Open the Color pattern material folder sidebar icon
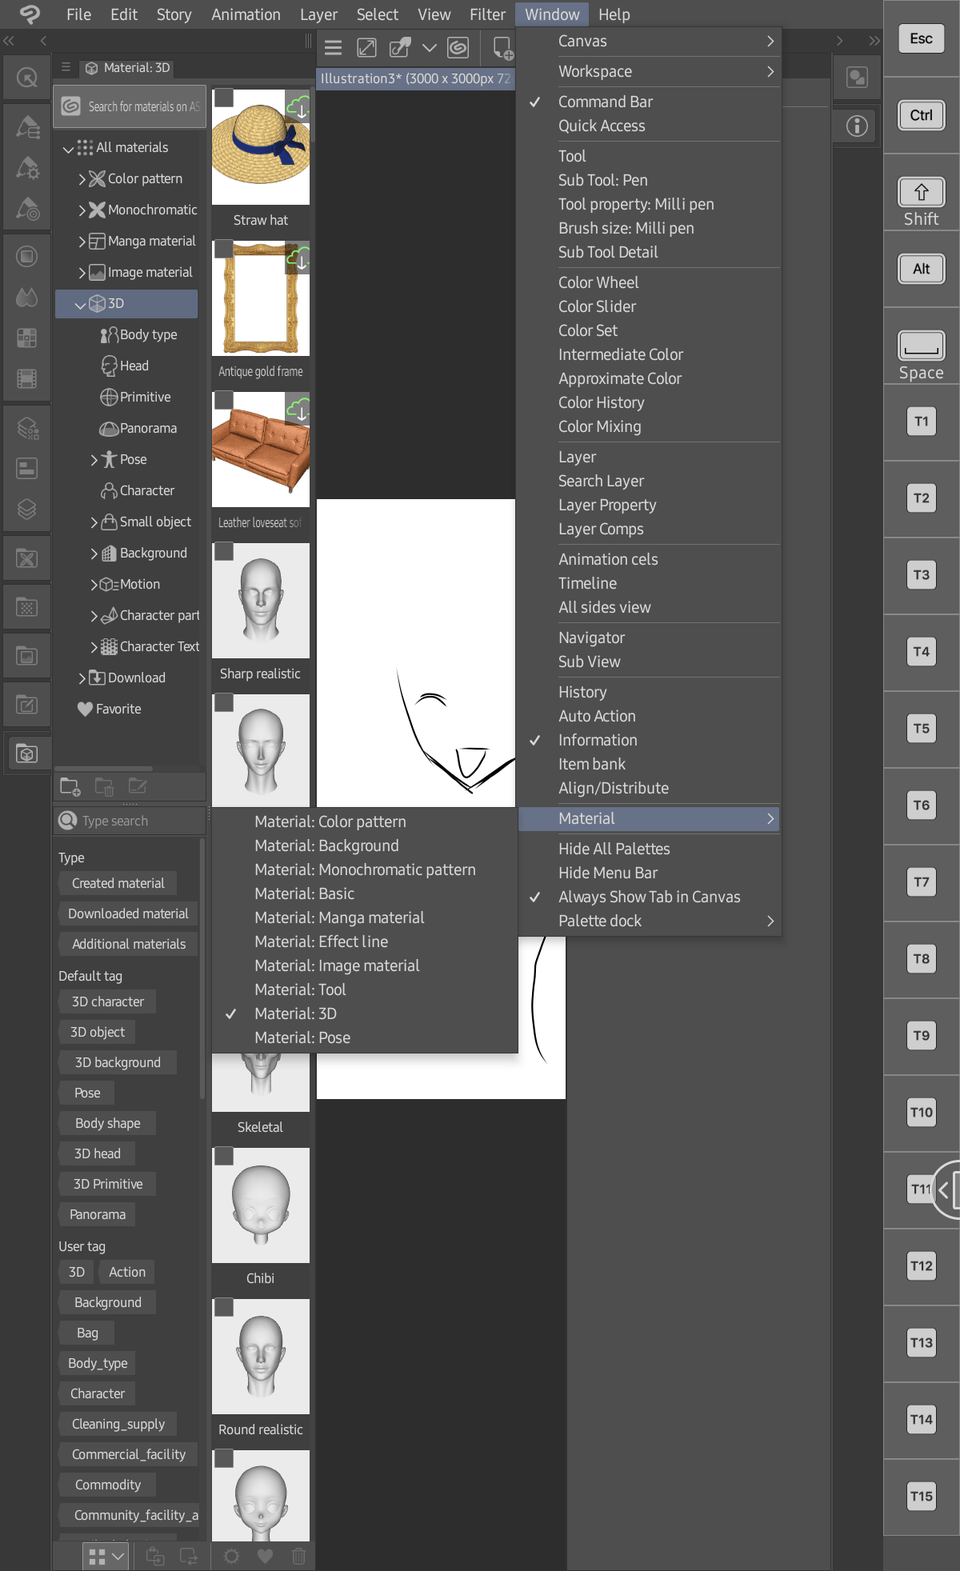The image size is (960, 1571). pyautogui.click(x=27, y=558)
